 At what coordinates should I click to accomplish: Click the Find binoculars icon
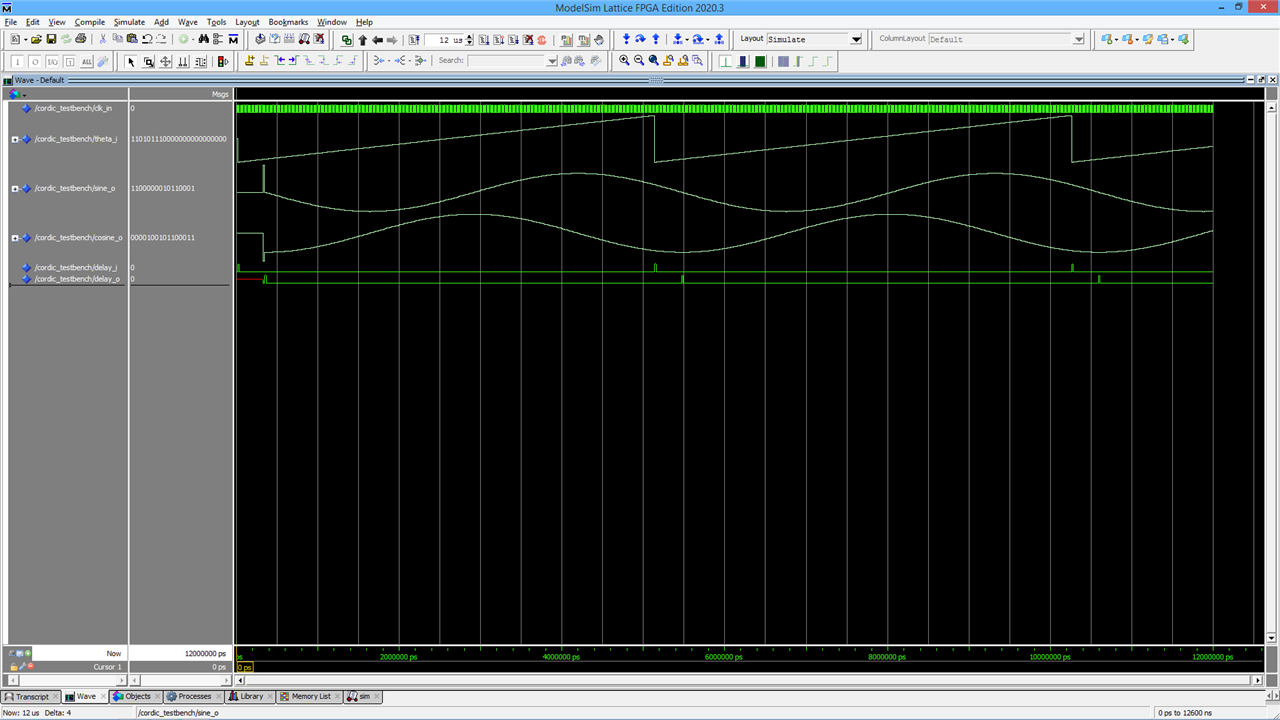[203, 39]
